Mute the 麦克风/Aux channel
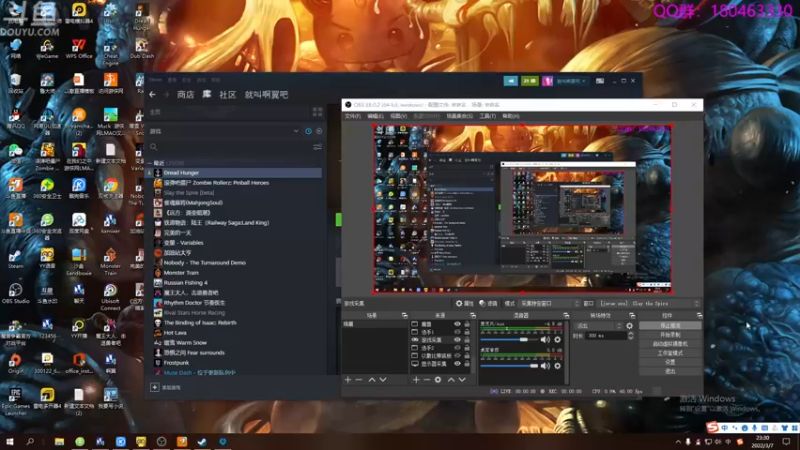The width and height of the screenshot is (800, 450). 545,340
